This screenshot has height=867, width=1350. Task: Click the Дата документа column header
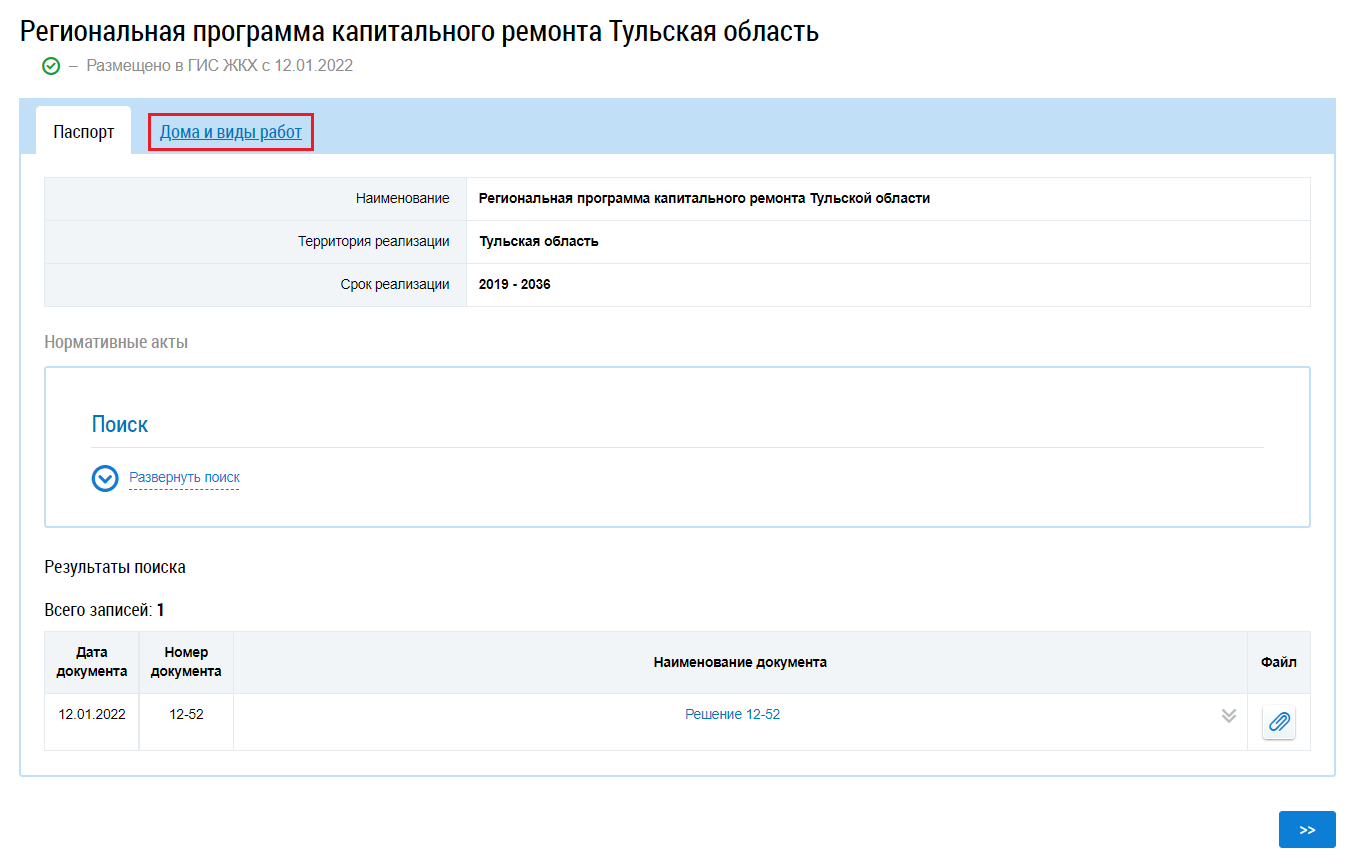tap(92, 662)
